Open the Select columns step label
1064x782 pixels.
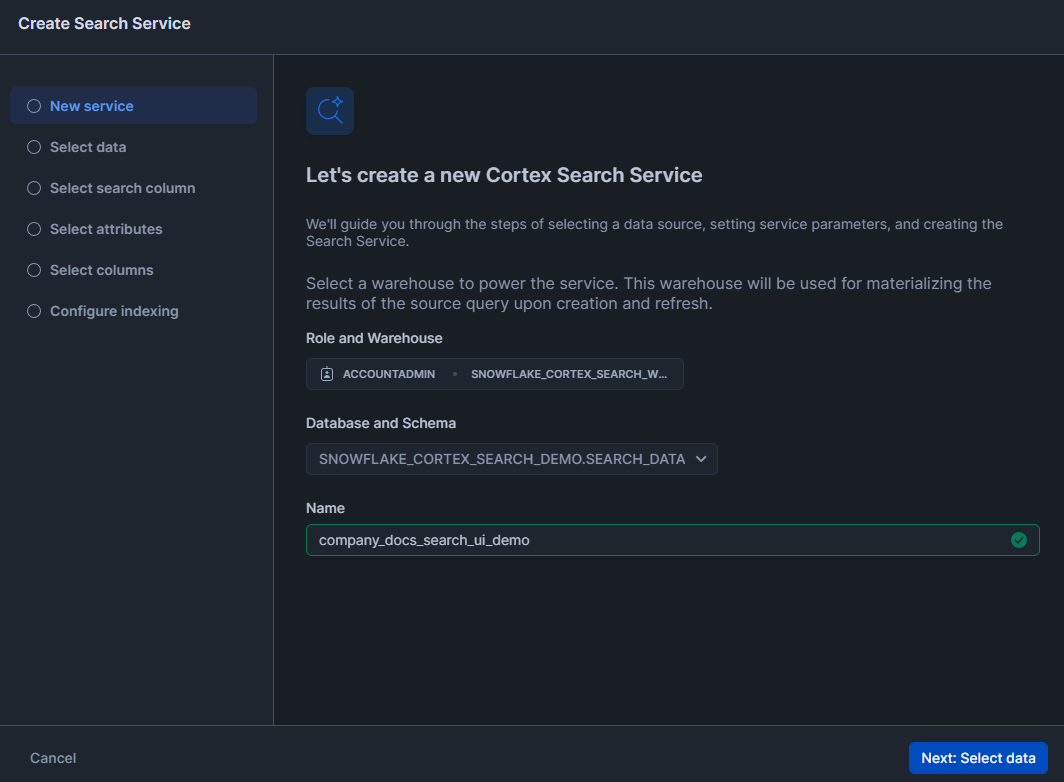102,270
